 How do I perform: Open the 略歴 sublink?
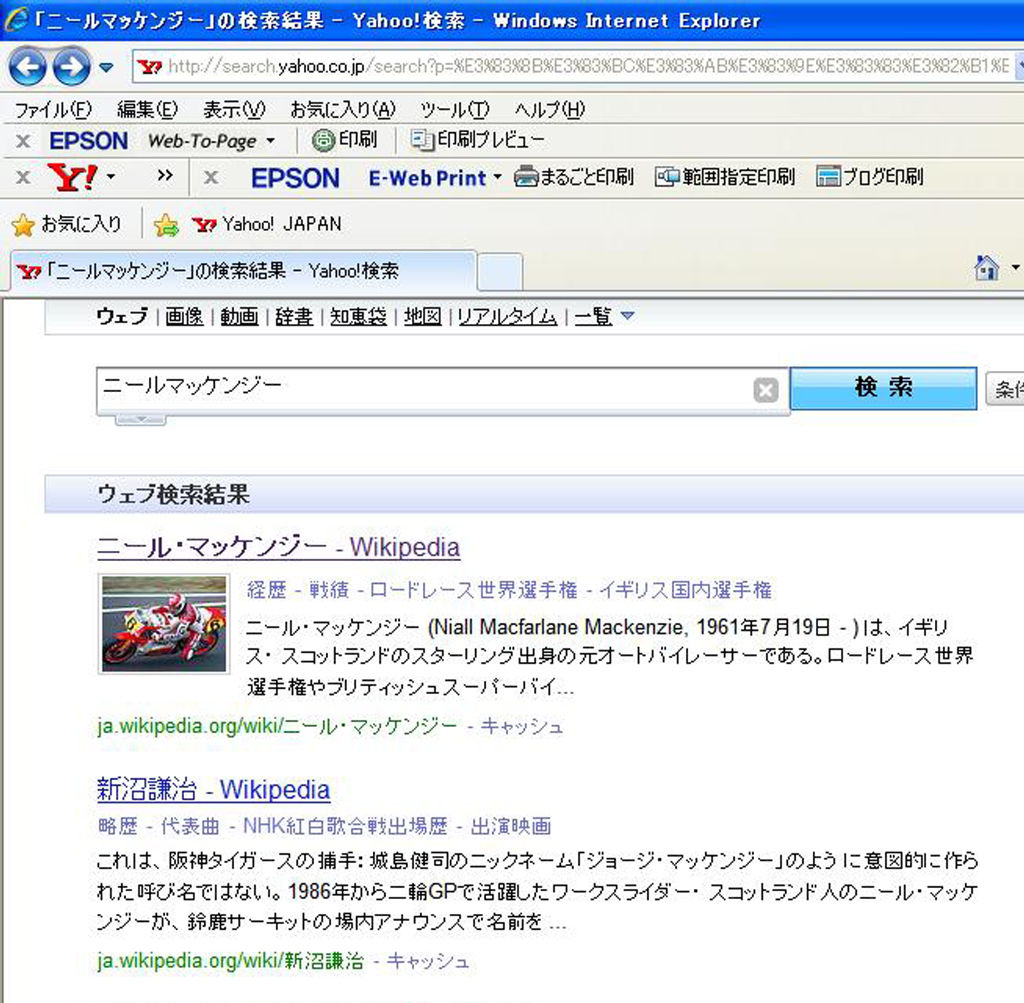click(118, 826)
